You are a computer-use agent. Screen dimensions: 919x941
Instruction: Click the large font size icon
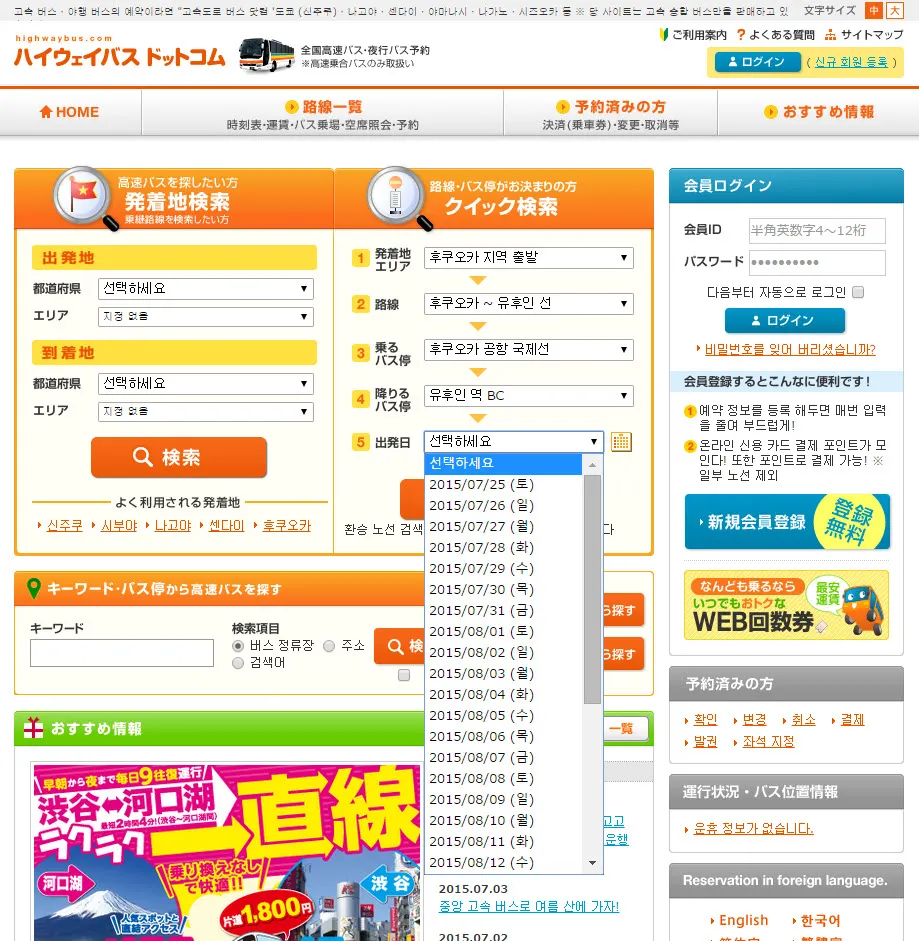[x=894, y=11]
